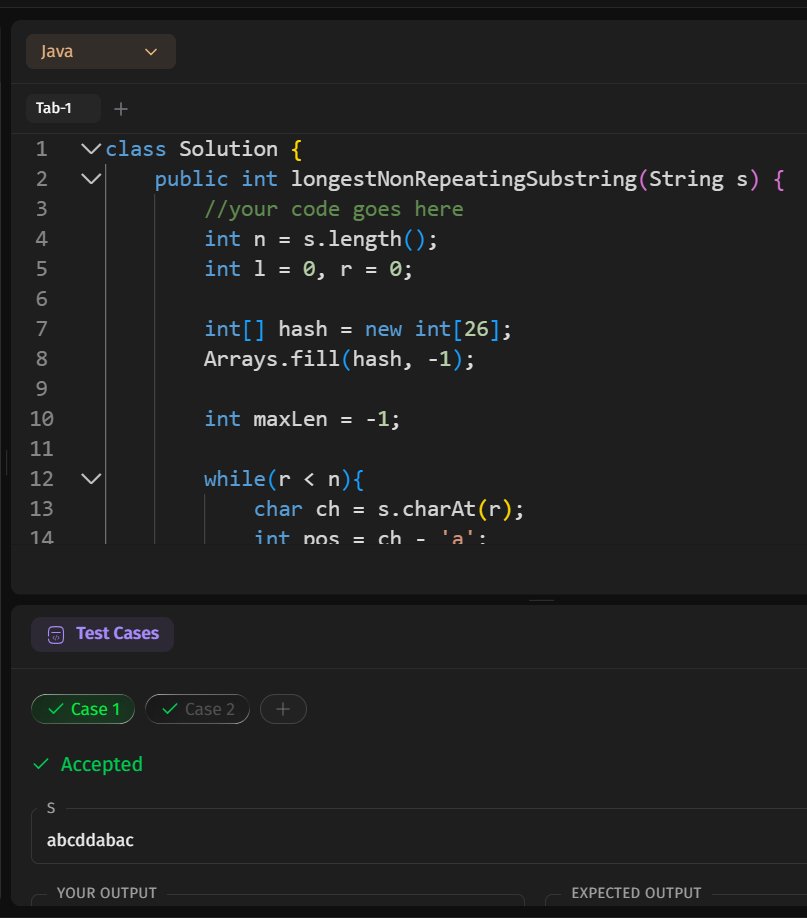Click the comment '//your code goes here'

click(334, 209)
